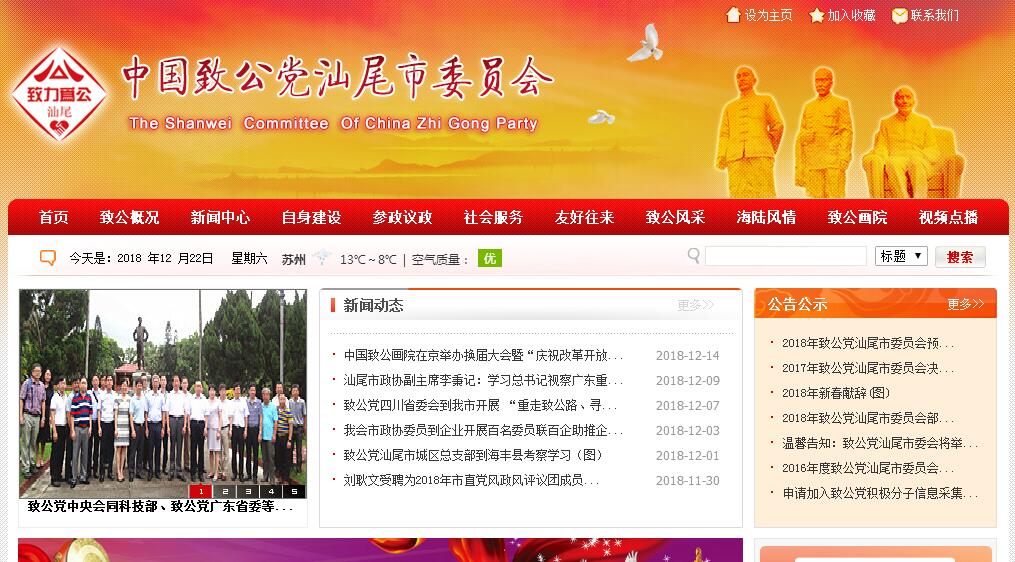The height and width of the screenshot is (562, 1015).
Task: Open the 2018年新春献辞 announcement link
Action: coord(835,393)
